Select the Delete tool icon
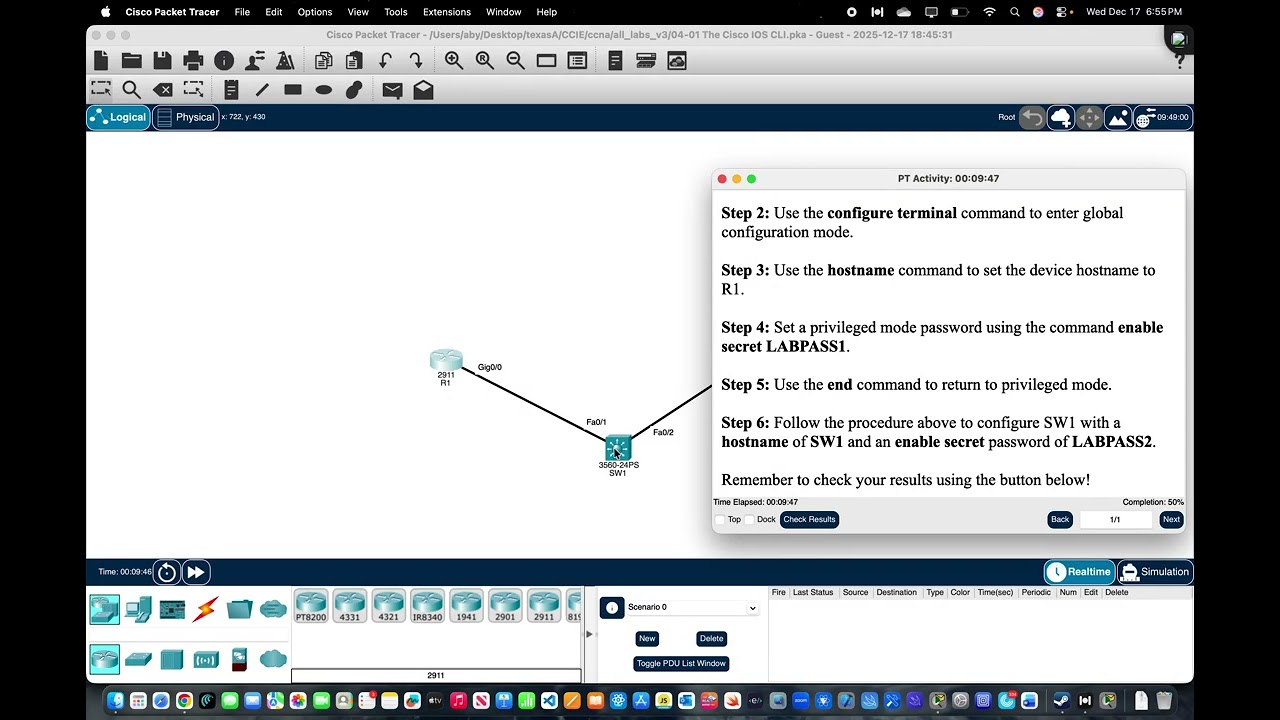Image resolution: width=1280 pixels, height=720 pixels. [x=163, y=90]
